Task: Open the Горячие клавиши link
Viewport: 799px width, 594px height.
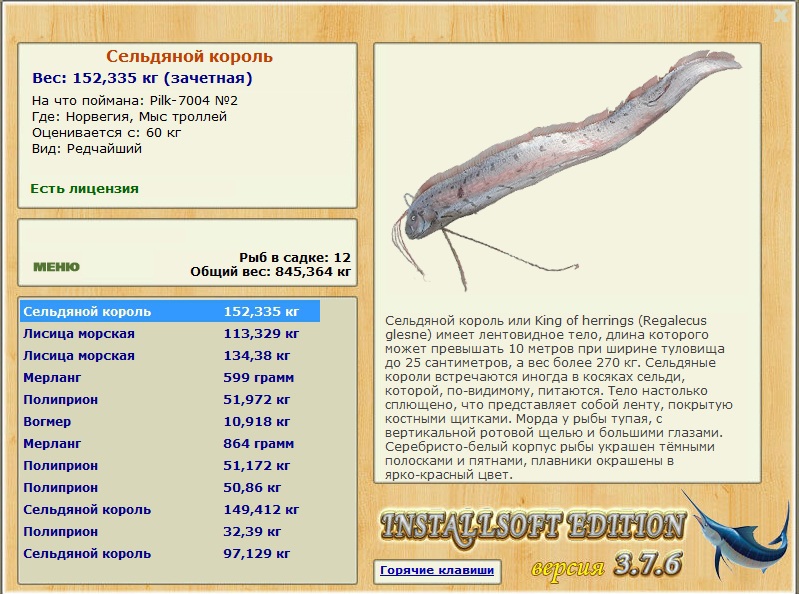Action: point(437,570)
